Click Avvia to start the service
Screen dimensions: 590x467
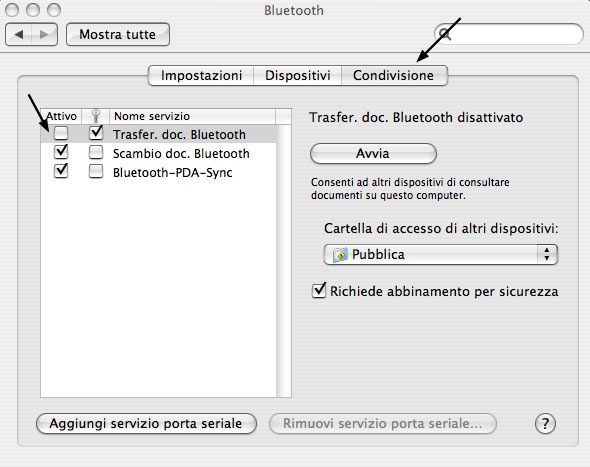pyautogui.click(x=373, y=154)
